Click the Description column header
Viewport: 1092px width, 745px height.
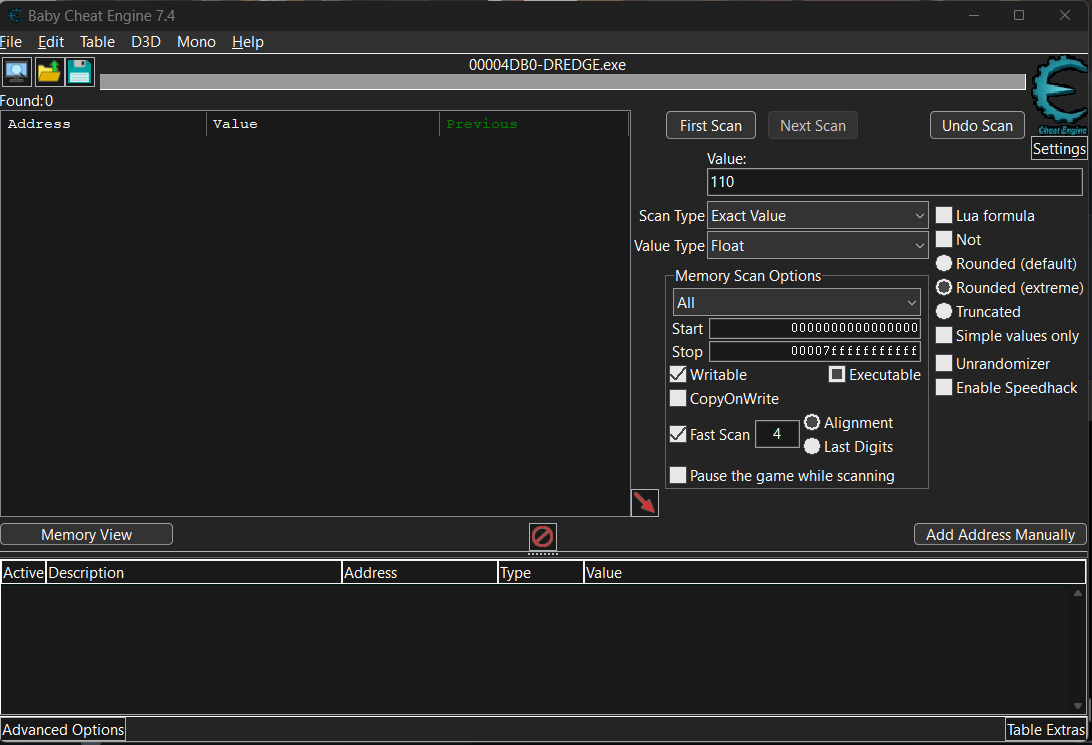point(194,572)
